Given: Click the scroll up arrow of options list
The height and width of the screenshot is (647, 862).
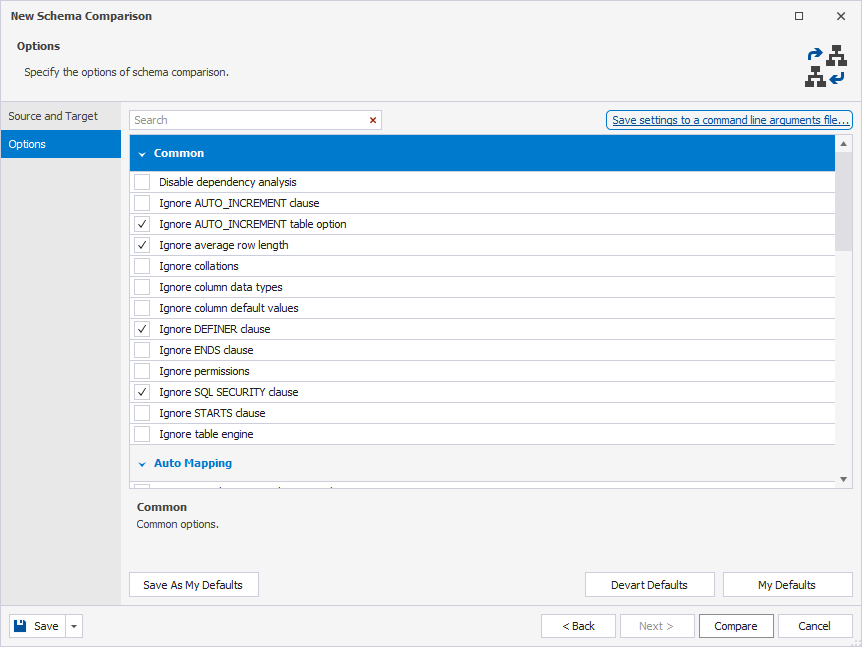Looking at the screenshot, I should 843,143.
